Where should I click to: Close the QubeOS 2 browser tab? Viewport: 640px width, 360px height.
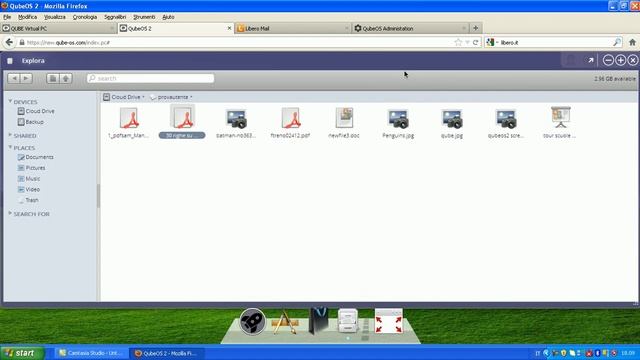click(x=229, y=28)
